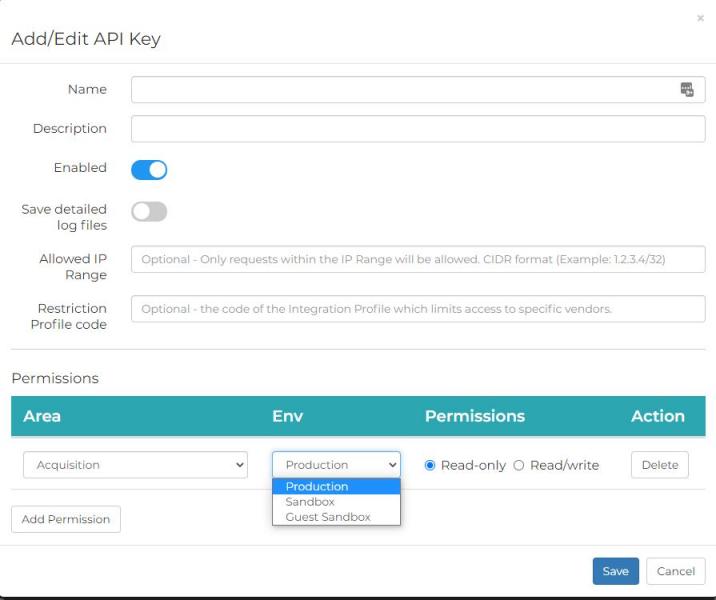Viewport: 716px width, 600px height.
Task: Close the Add/Edit API Key dialog
Action: (x=700, y=18)
